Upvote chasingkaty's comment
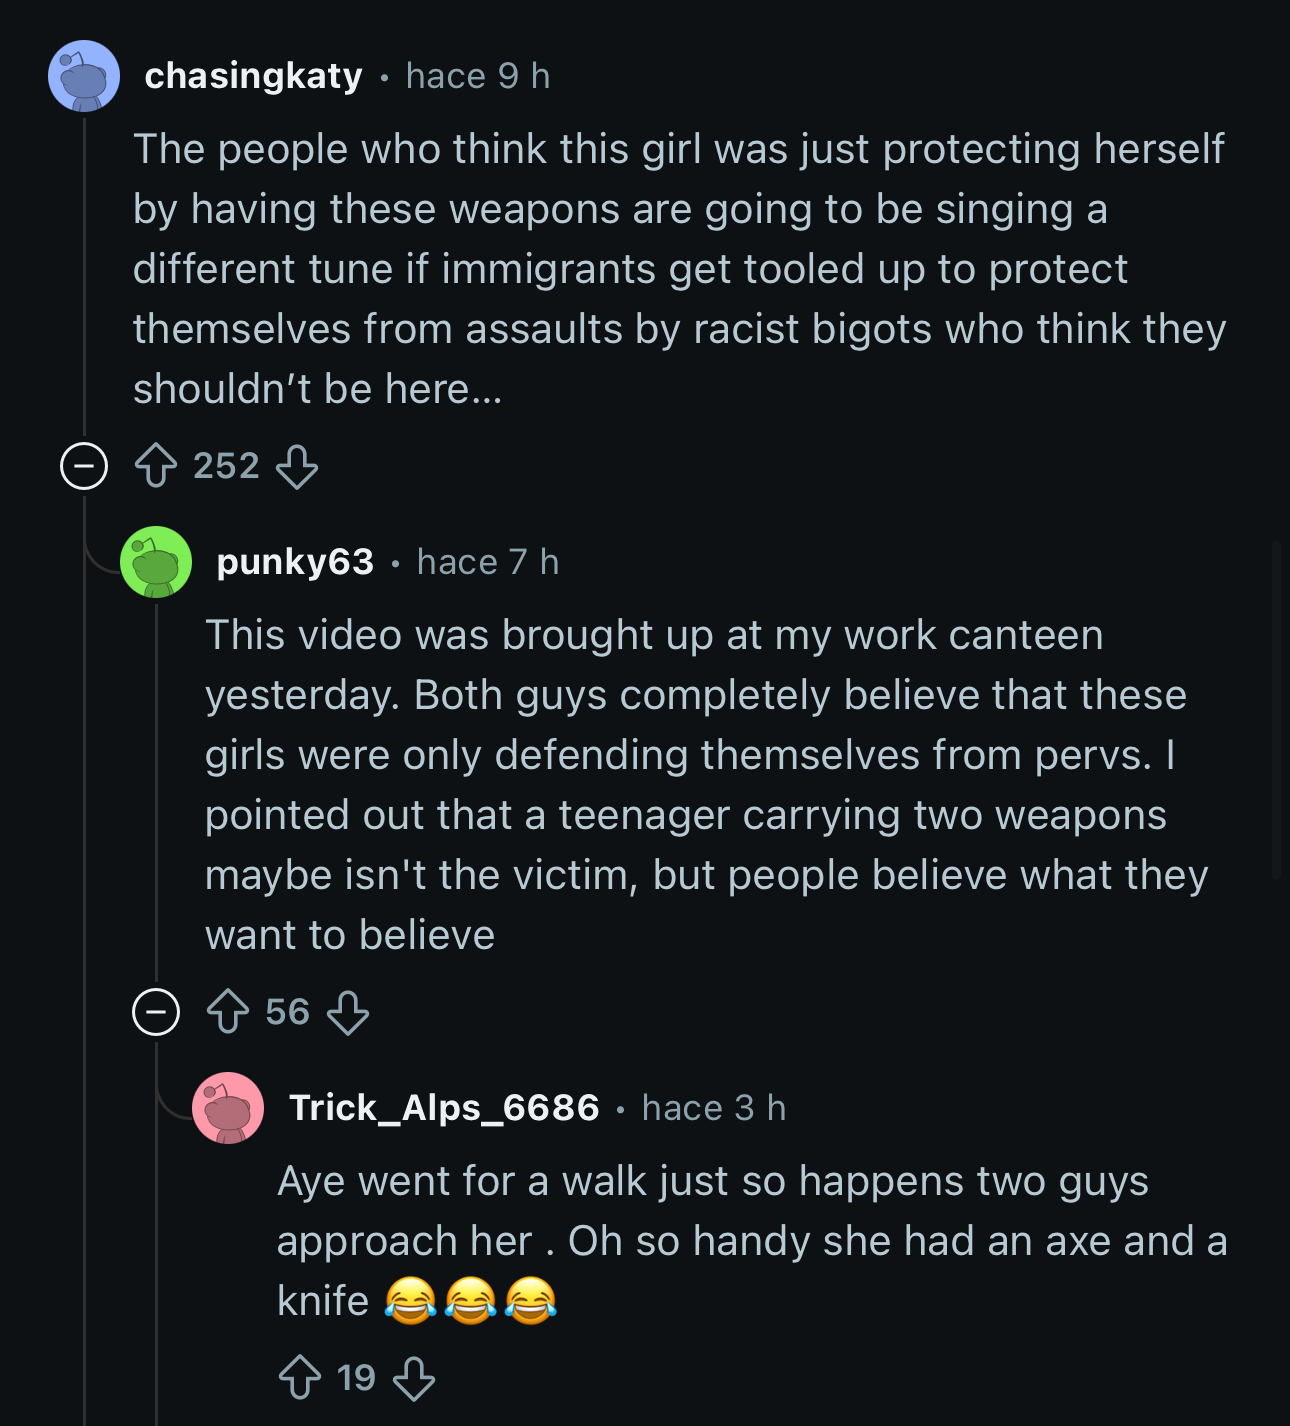Viewport: 1290px width, 1426px height. pos(156,466)
